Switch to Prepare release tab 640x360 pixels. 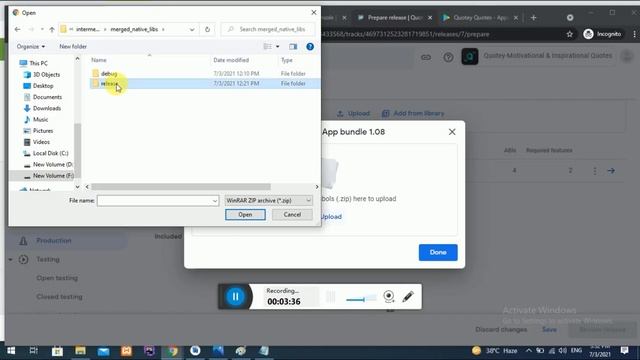click(x=394, y=18)
